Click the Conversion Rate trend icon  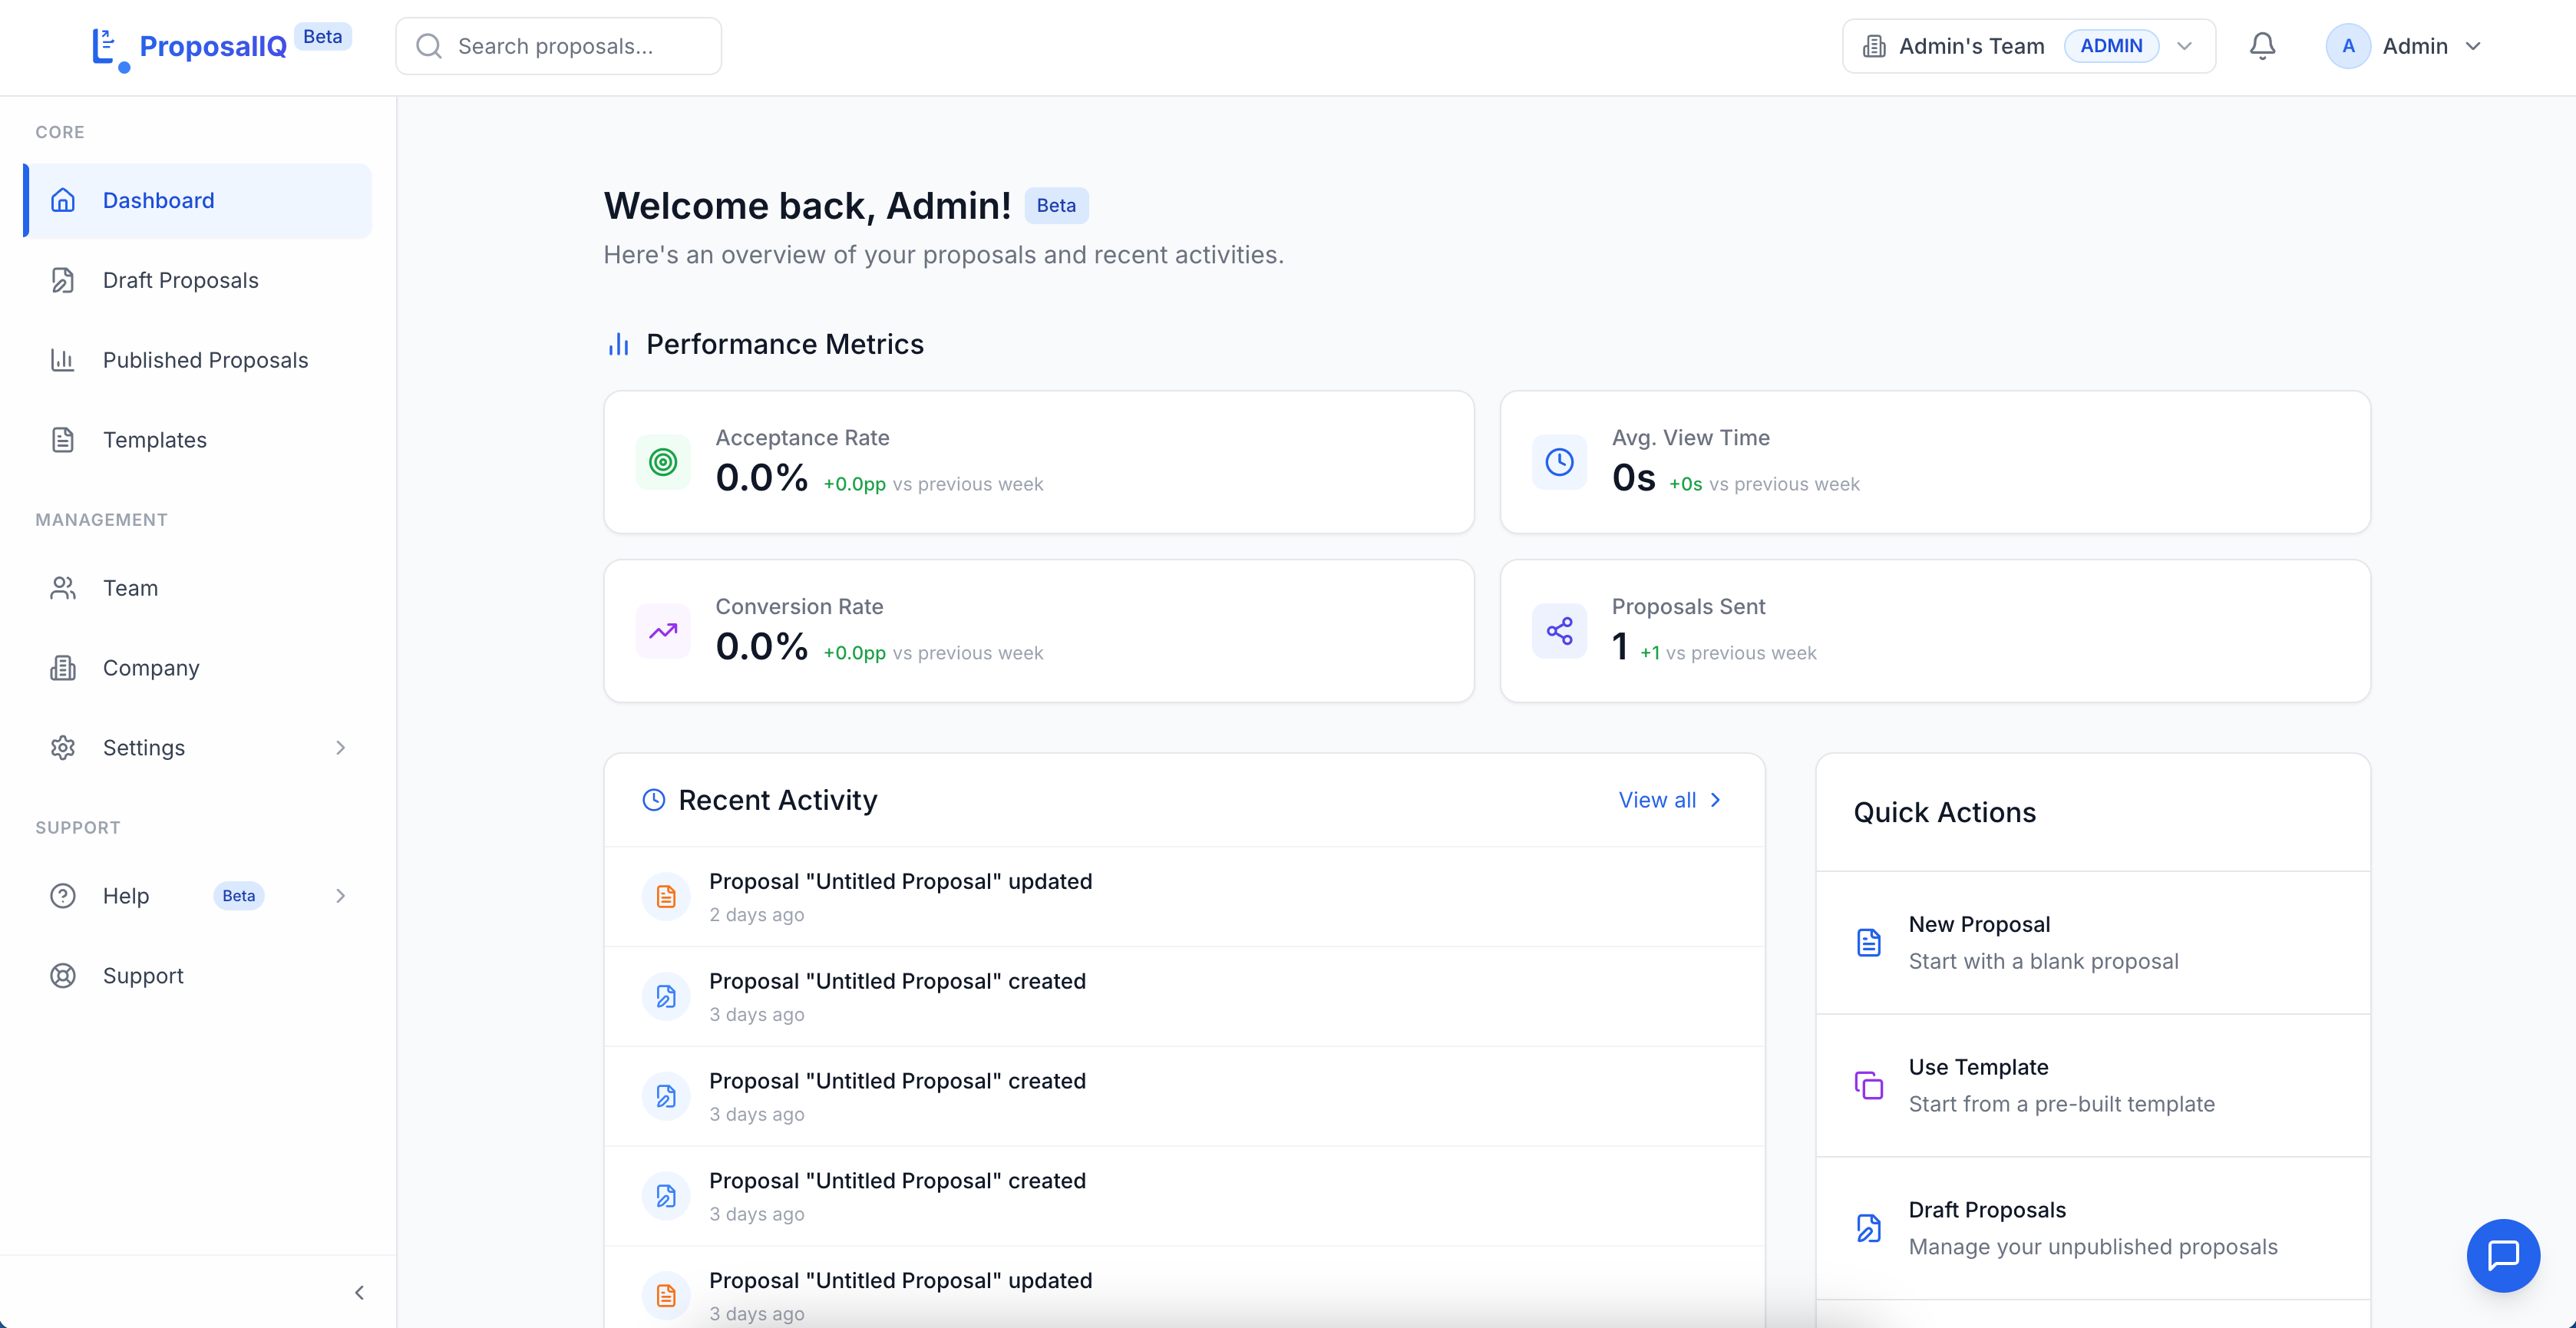coord(663,631)
